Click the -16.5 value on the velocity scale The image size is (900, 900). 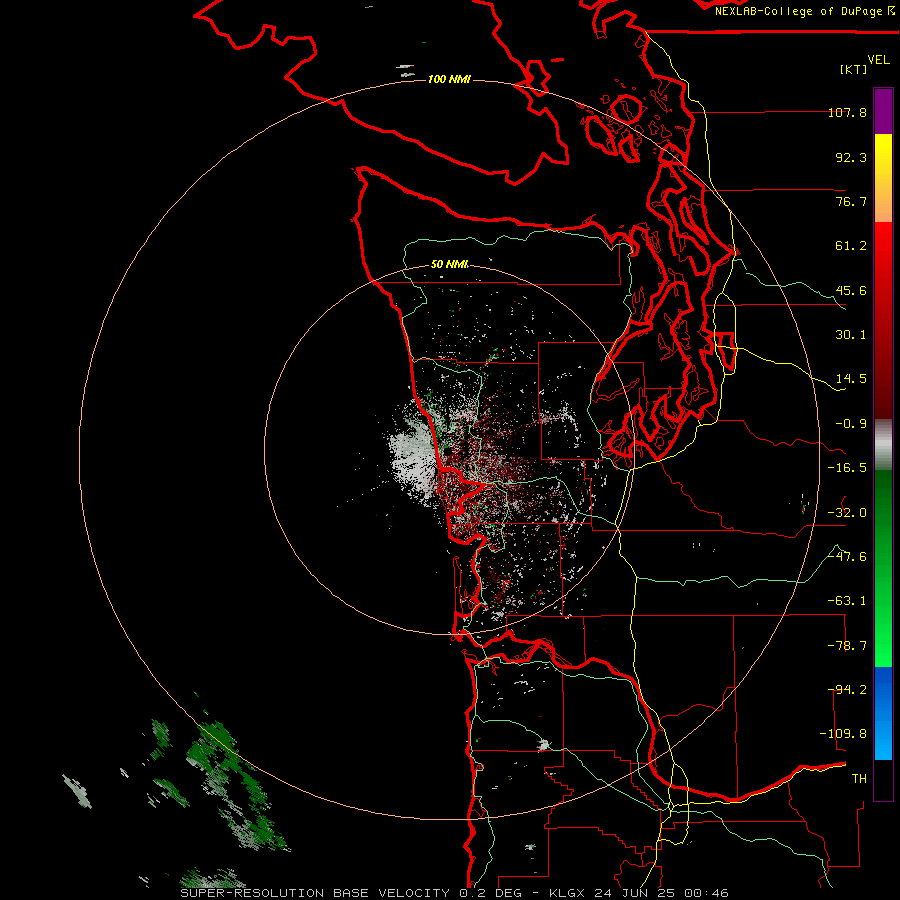[847, 468]
